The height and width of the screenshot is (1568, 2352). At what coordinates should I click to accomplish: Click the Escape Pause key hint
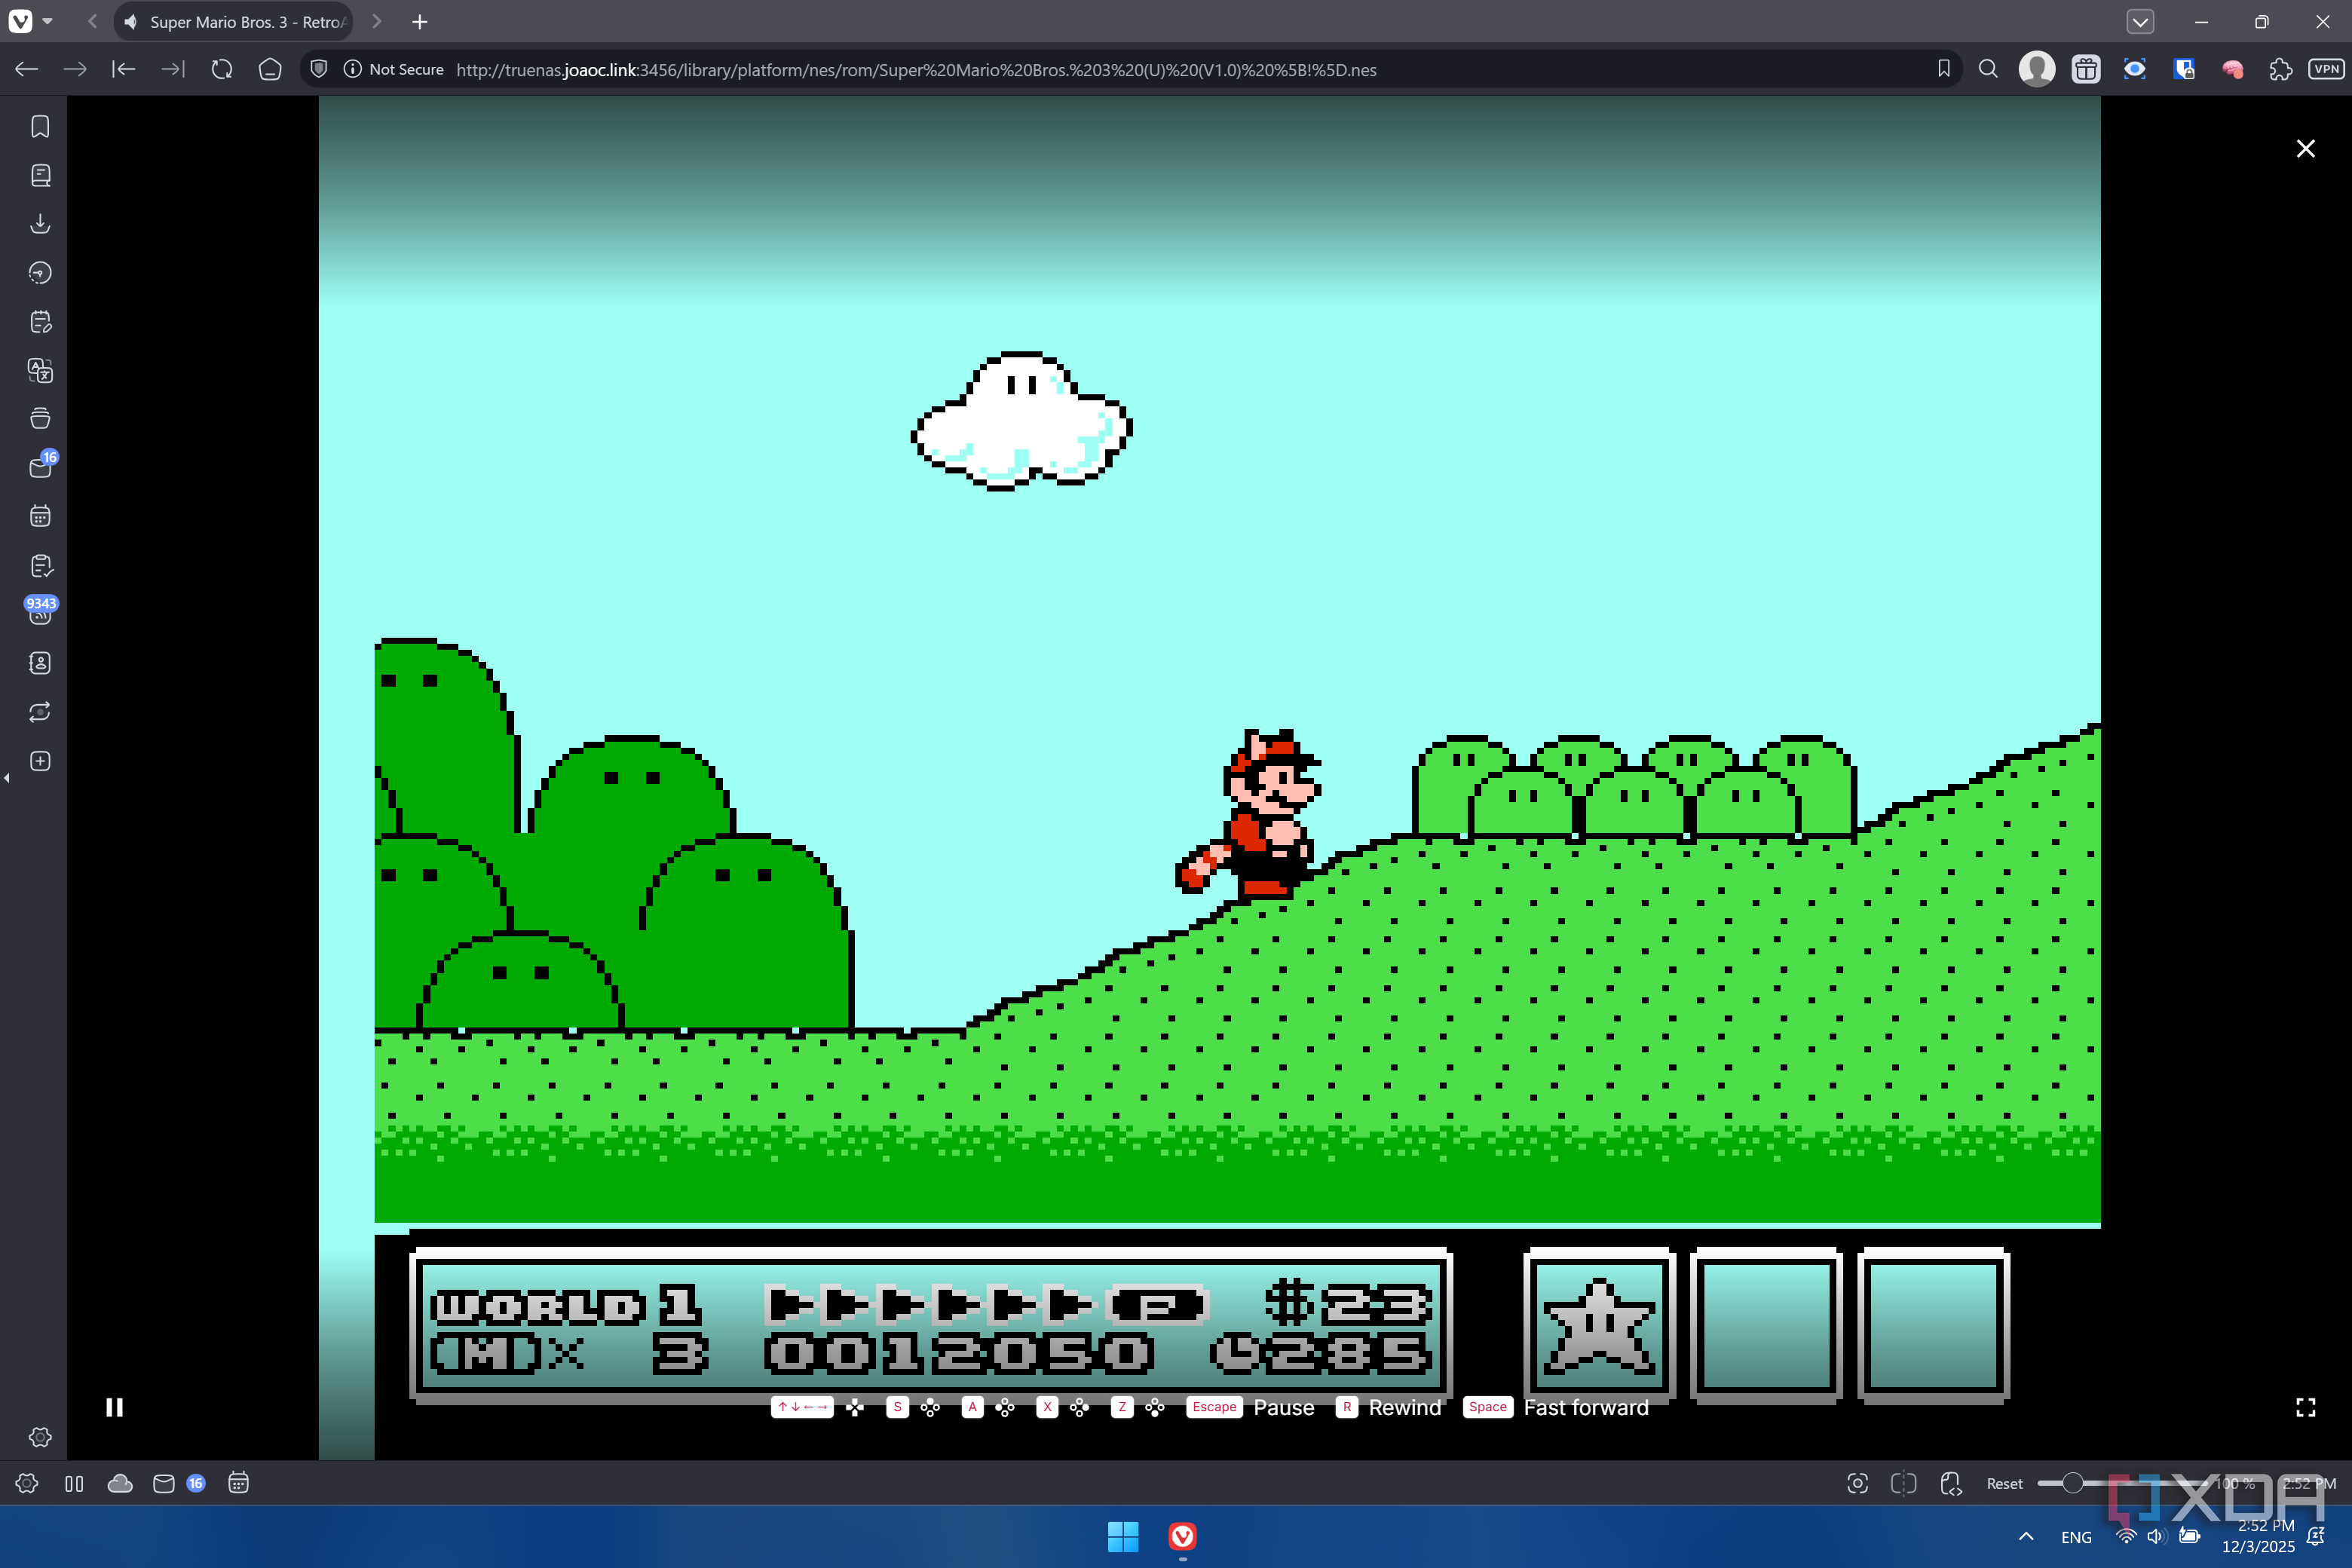pos(1249,1407)
